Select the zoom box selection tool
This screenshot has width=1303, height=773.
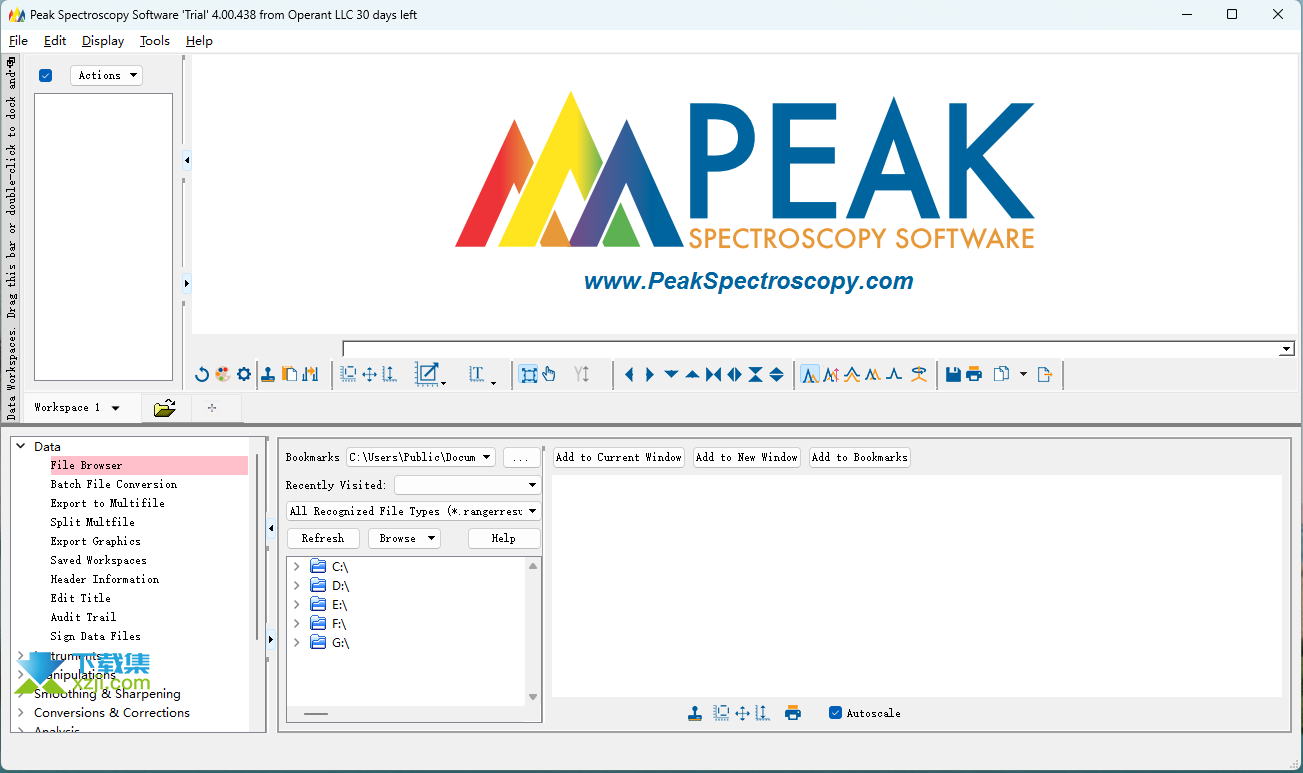point(528,374)
